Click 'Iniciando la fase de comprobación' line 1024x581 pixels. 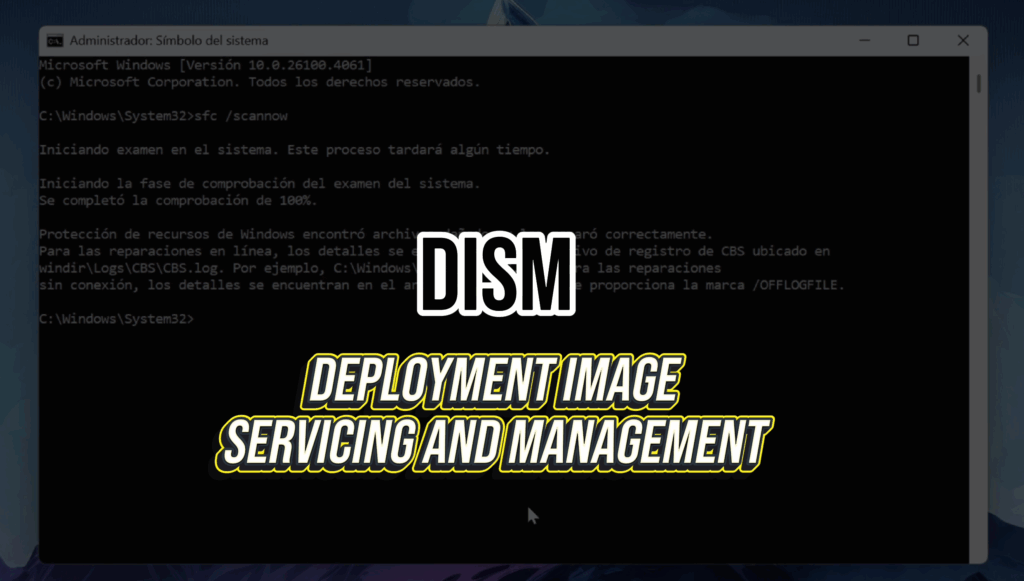pyautogui.click(x=259, y=183)
